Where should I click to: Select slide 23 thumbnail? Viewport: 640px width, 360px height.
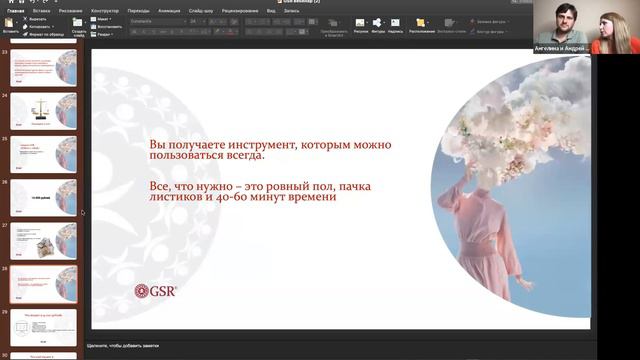coord(43,68)
